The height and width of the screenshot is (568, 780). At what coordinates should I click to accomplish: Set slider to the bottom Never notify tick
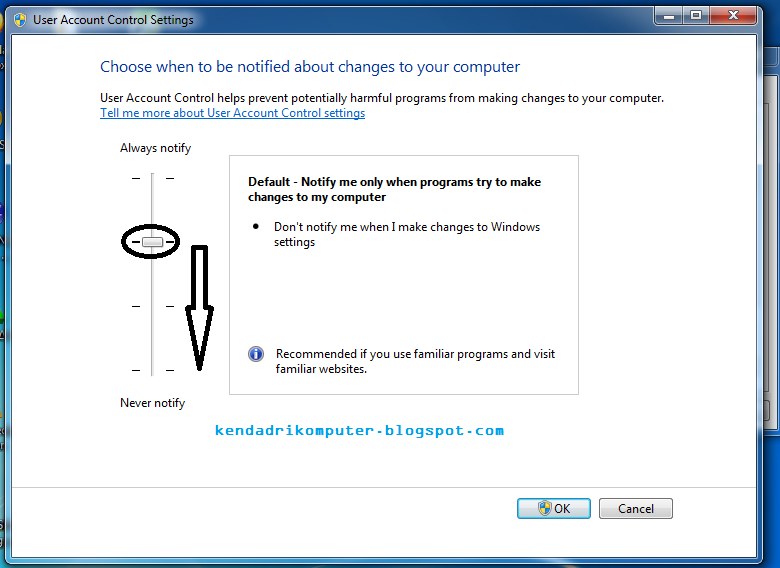[153, 370]
